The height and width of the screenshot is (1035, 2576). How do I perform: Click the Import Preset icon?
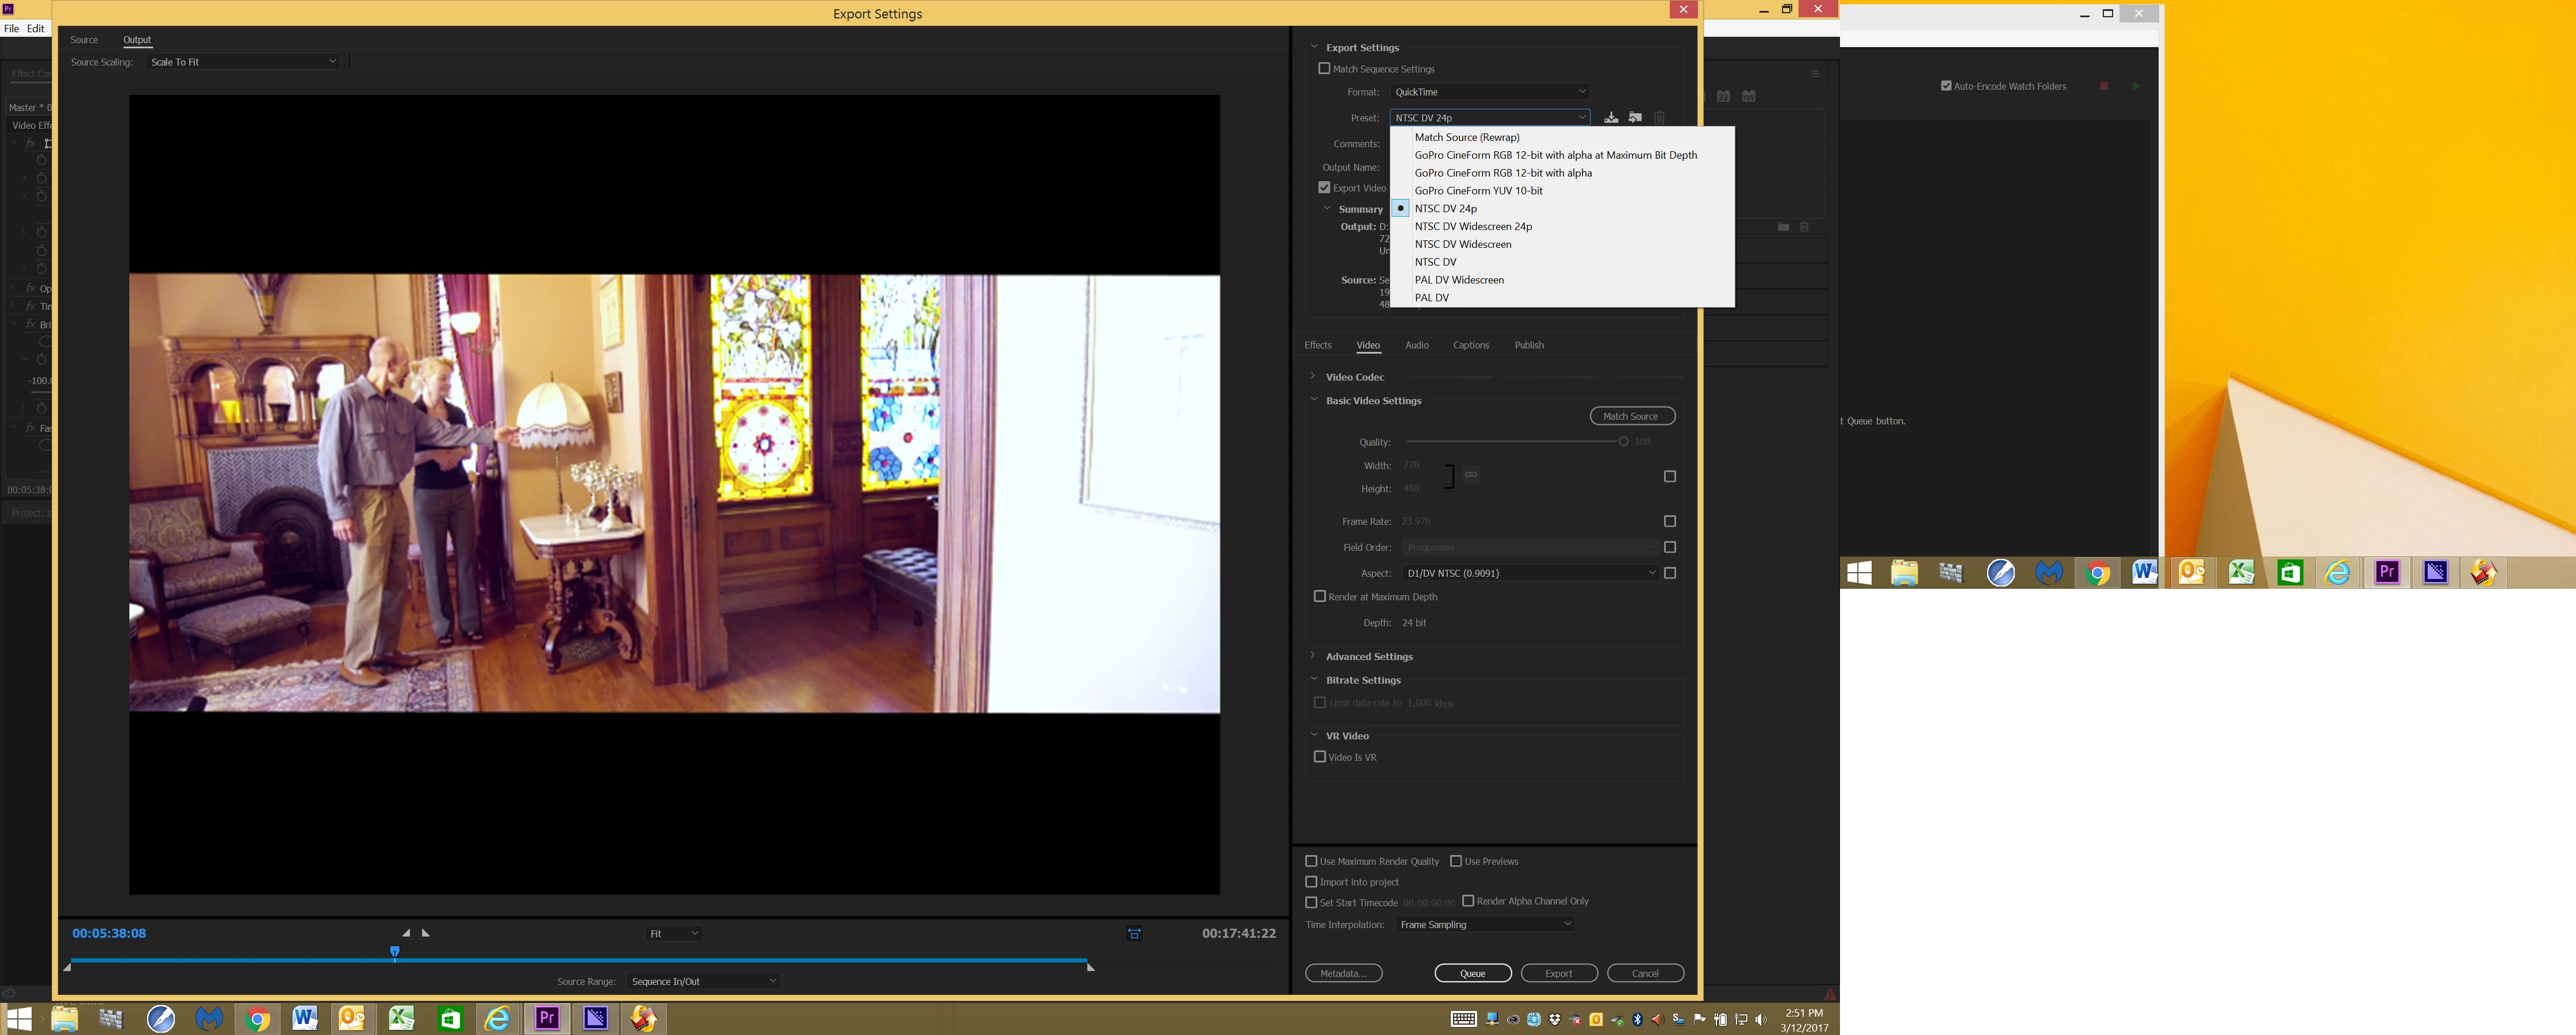click(1635, 118)
